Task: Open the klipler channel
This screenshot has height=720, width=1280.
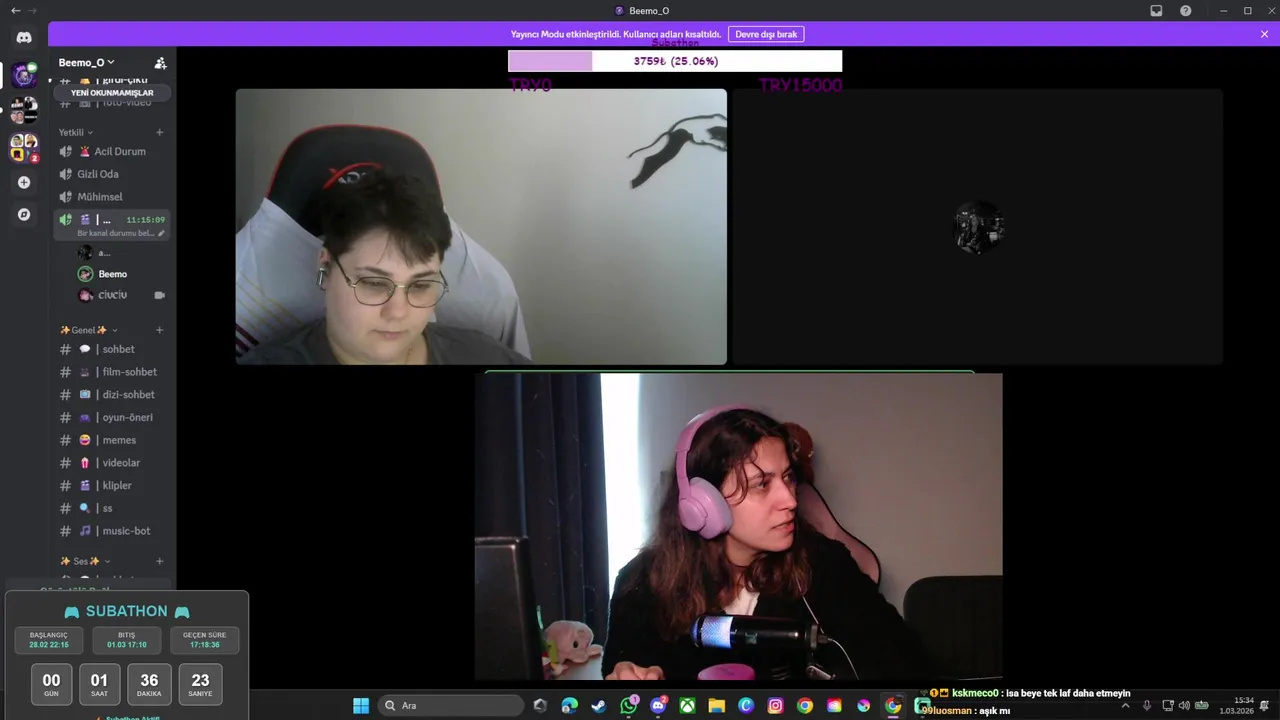Action: click(x=111, y=485)
